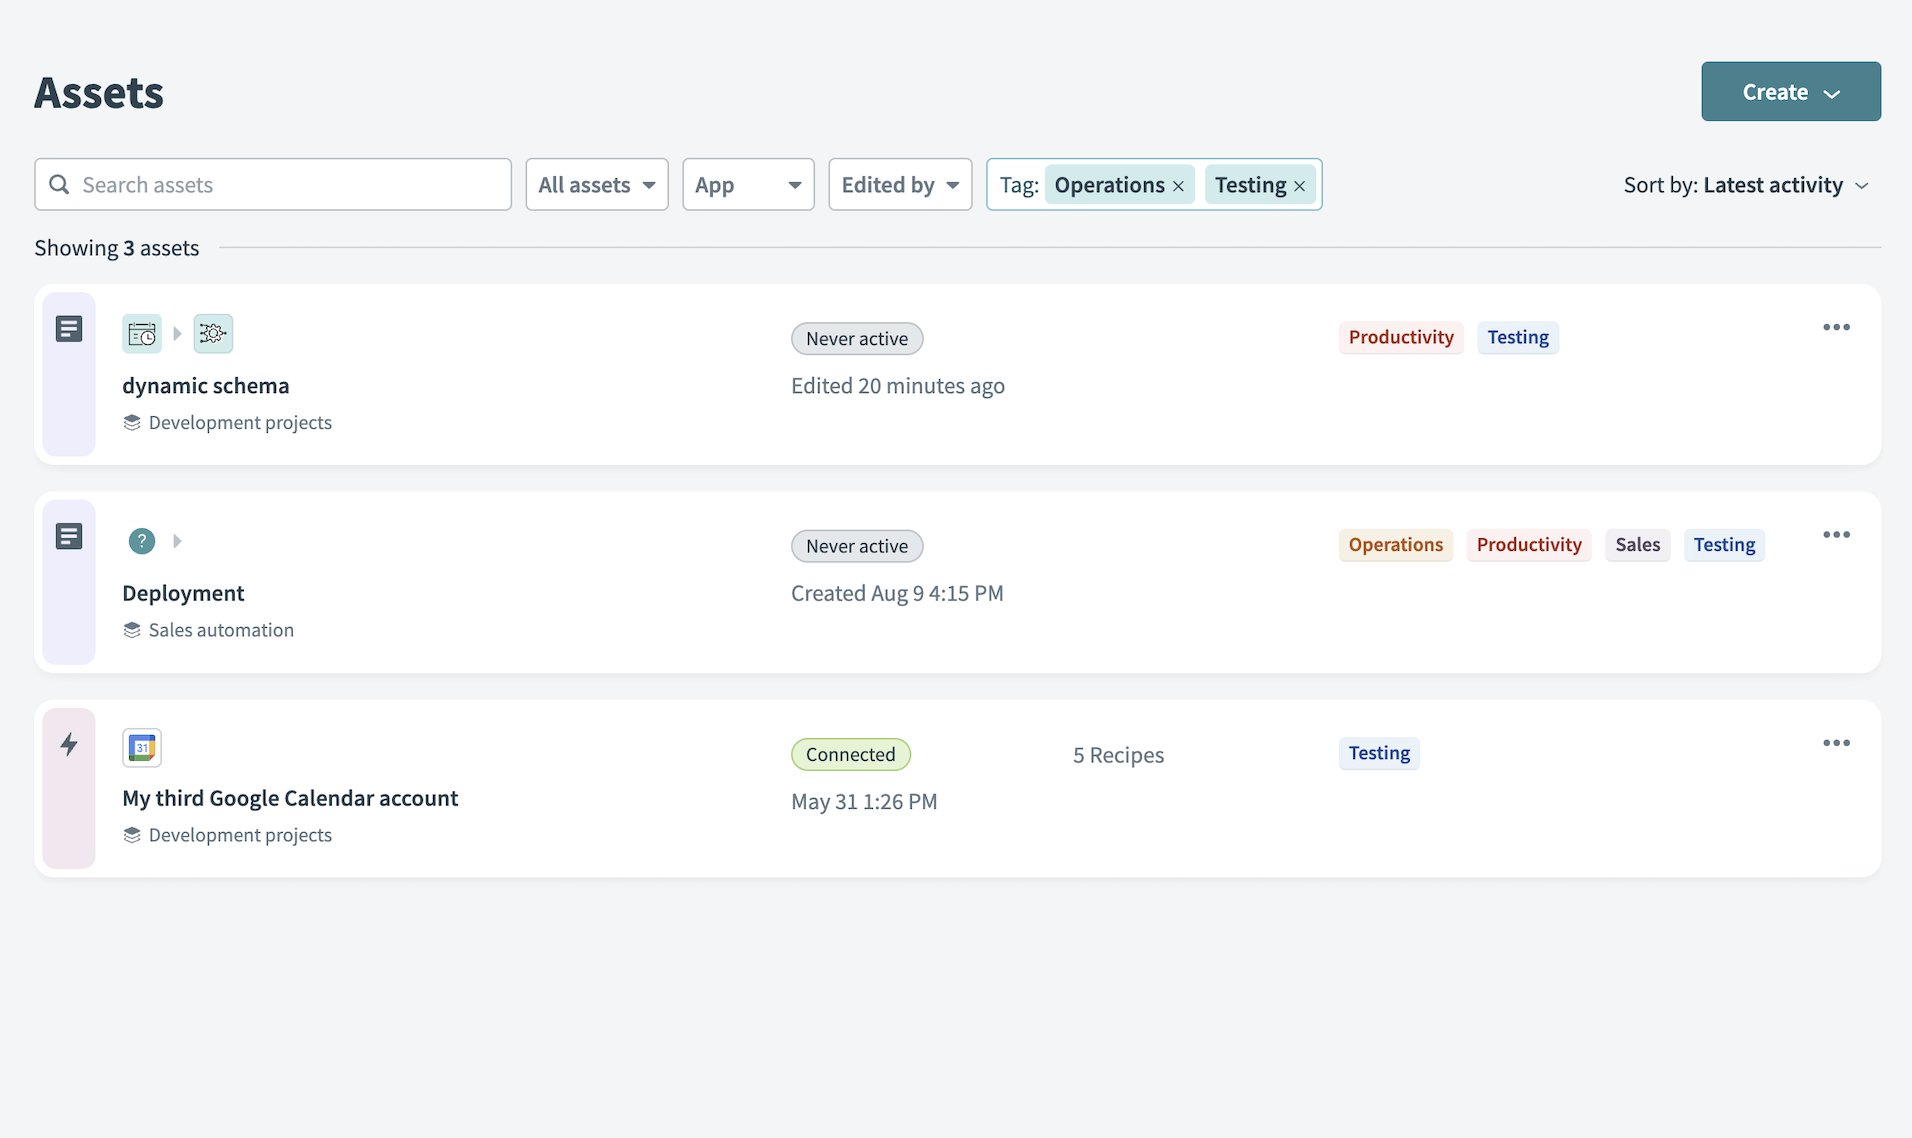Click the scheduler trigger icon on dynamic schema
This screenshot has width=1912, height=1138.
[x=142, y=334]
